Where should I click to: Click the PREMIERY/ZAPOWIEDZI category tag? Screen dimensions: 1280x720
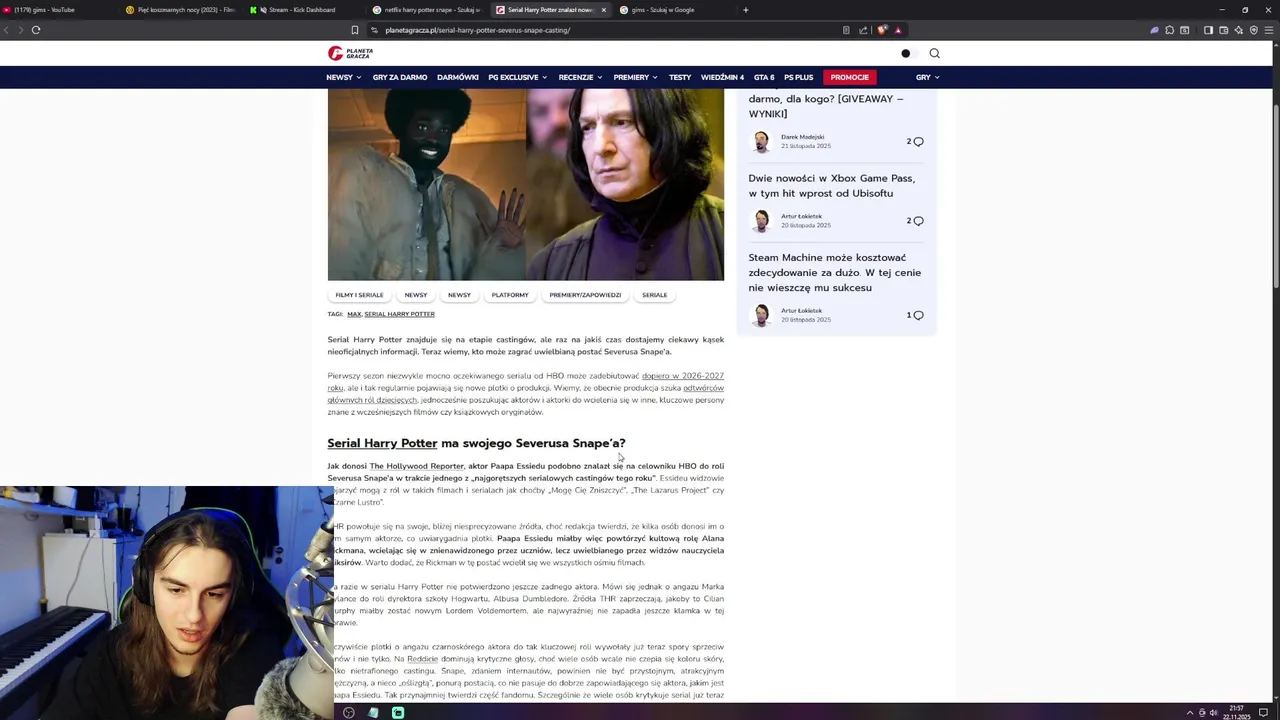585,295
